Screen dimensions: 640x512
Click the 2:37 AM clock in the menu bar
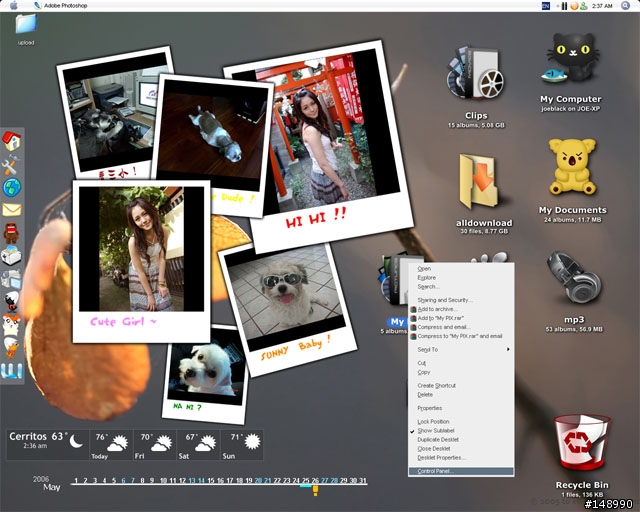(x=602, y=6)
